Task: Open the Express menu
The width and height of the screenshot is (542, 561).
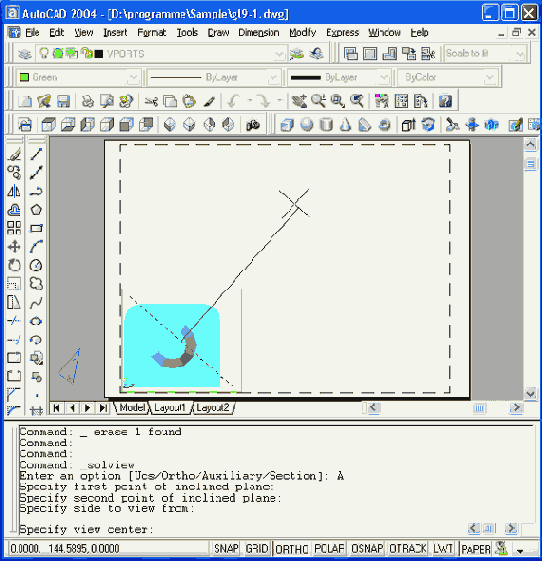Action: 342,33
